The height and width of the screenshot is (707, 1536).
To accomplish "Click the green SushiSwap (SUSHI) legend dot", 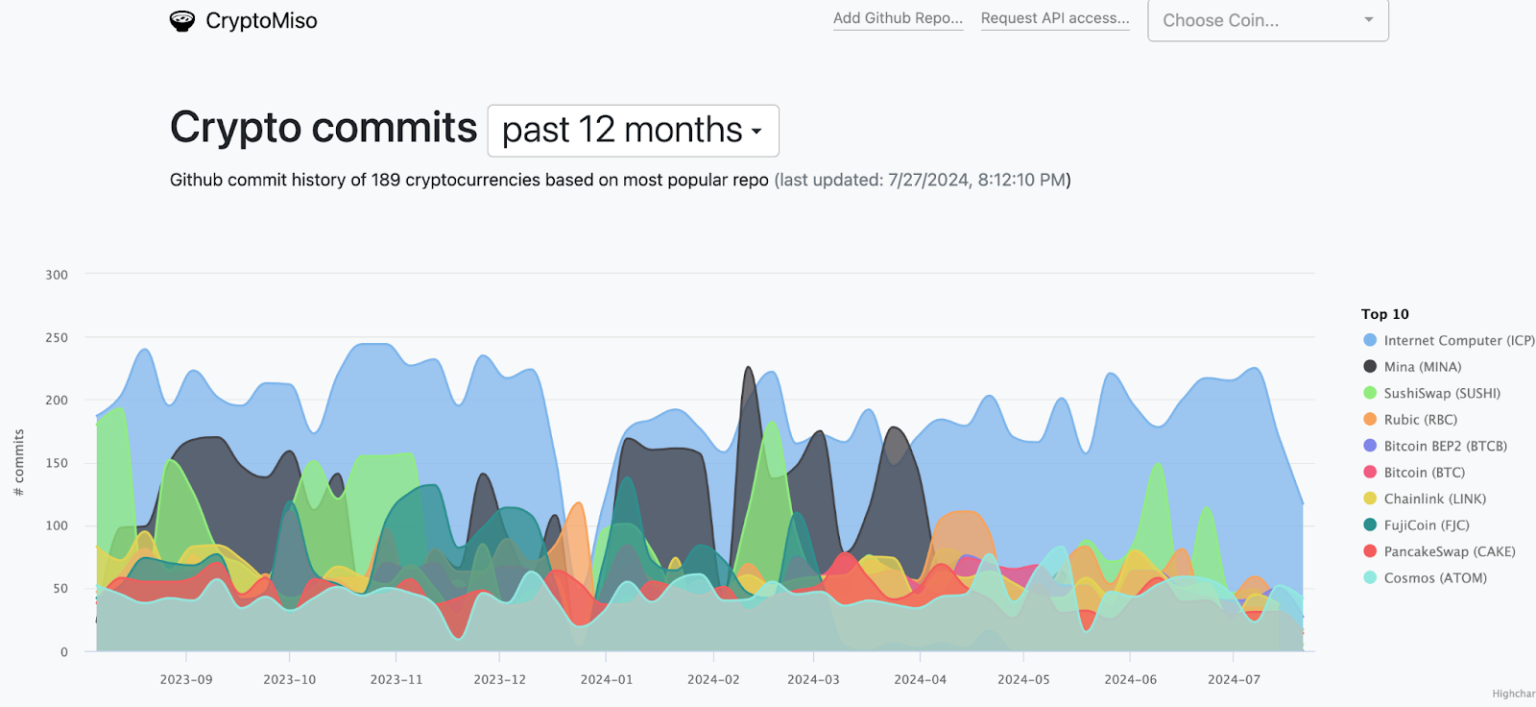I will (x=1369, y=393).
